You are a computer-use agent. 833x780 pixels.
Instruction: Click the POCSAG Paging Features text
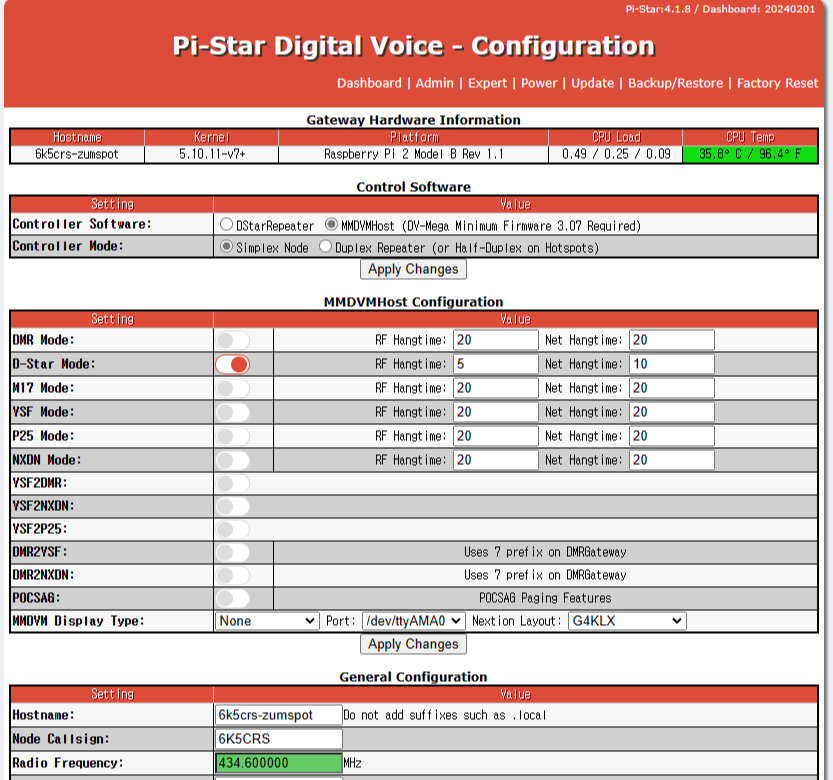coord(545,598)
